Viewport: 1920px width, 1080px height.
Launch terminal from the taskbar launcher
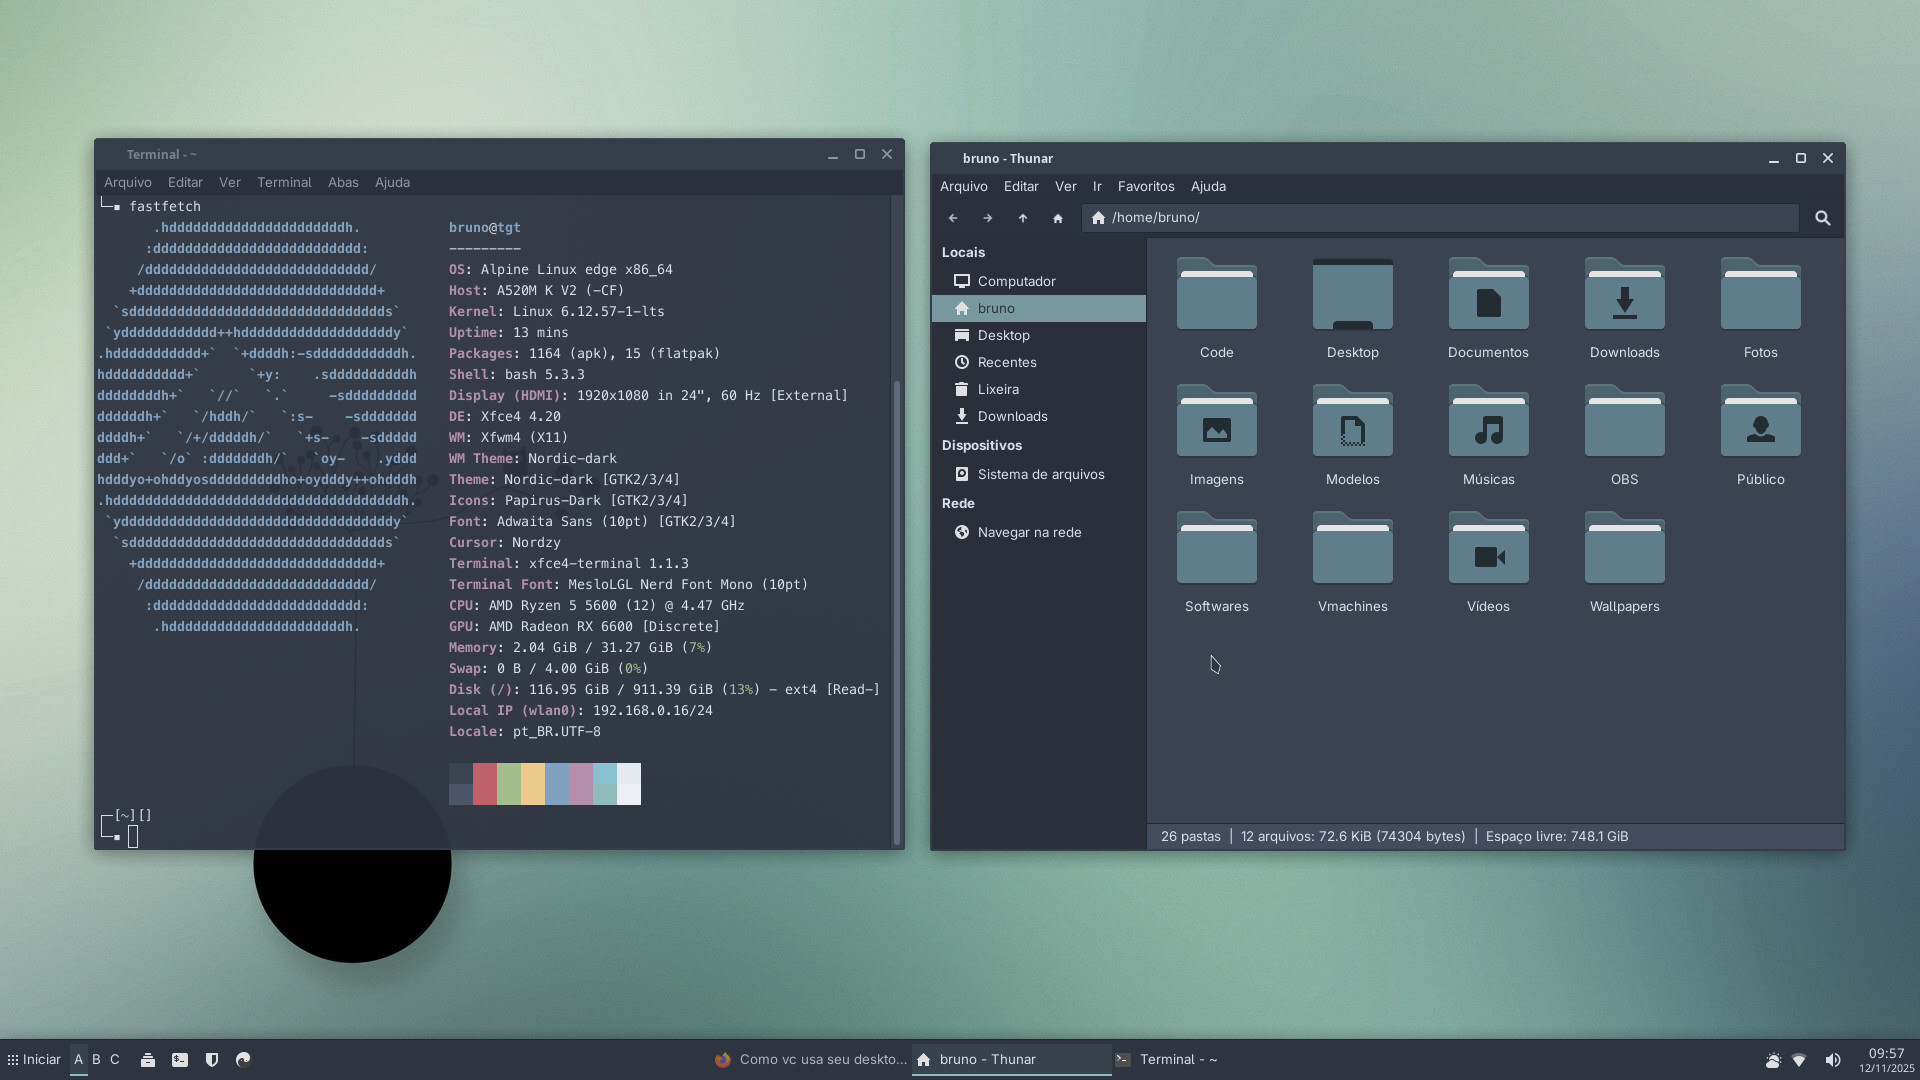click(x=180, y=1060)
